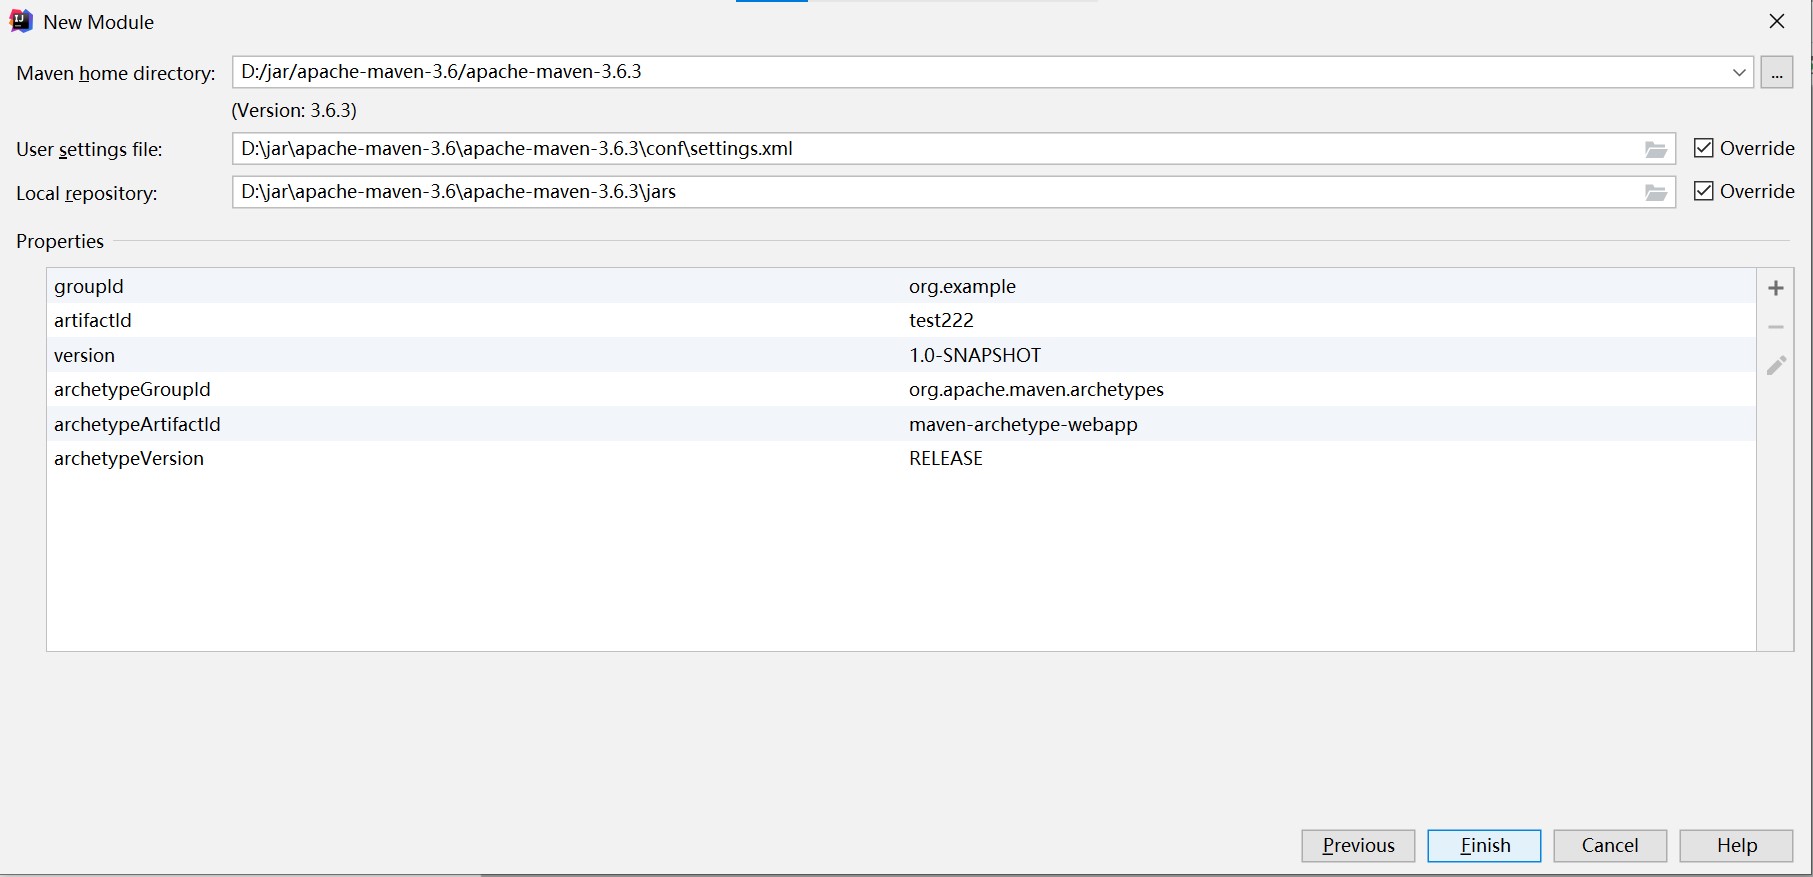
Task: Click the 1.0-SNAPSHOT value
Action: pyautogui.click(x=975, y=355)
